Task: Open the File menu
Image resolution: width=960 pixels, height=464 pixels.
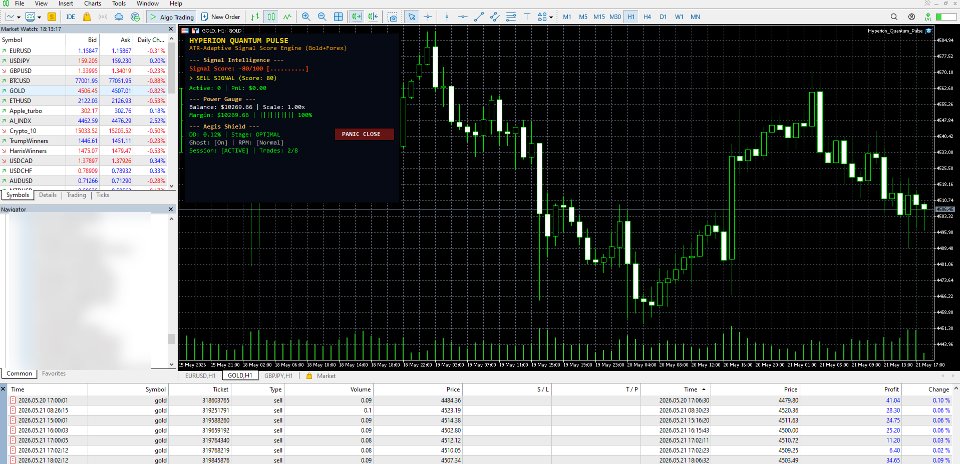Action: click(x=20, y=4)
